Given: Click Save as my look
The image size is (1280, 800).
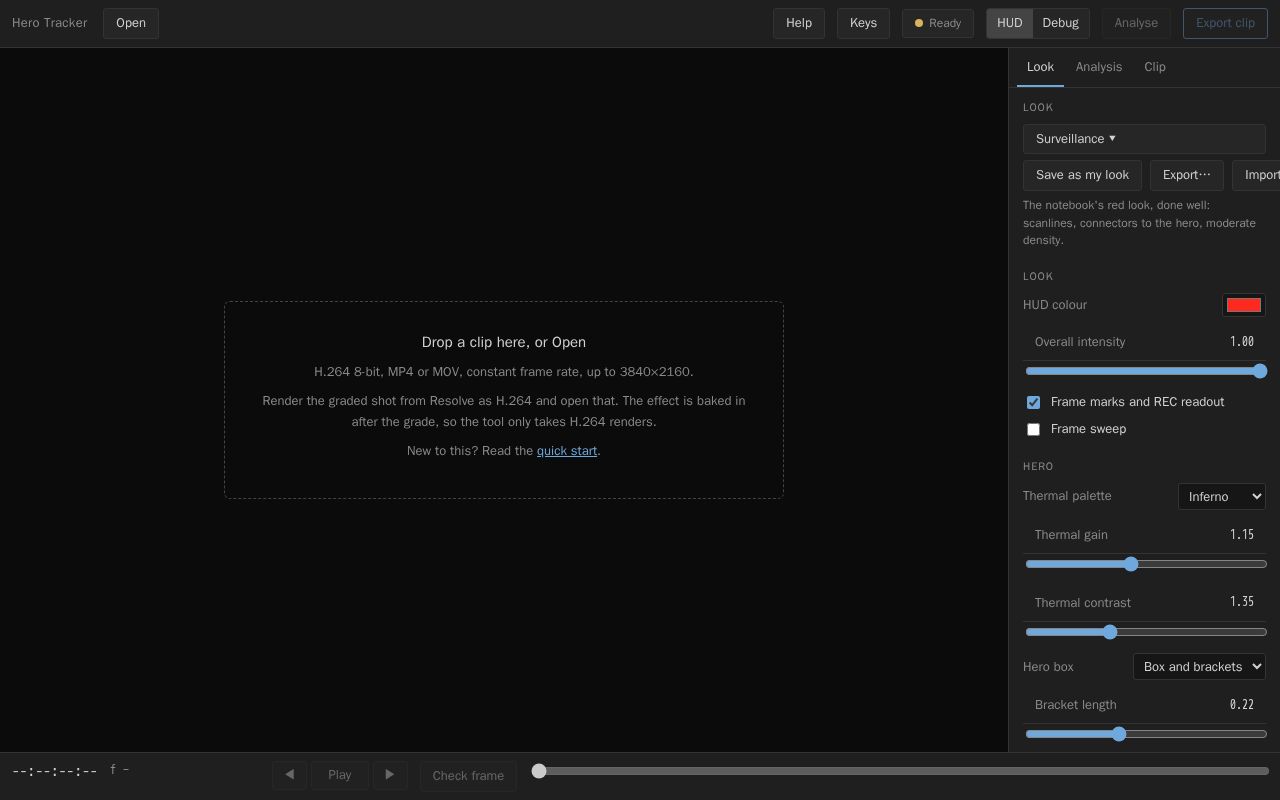Looking at the screenshot, I should 1082,175.
